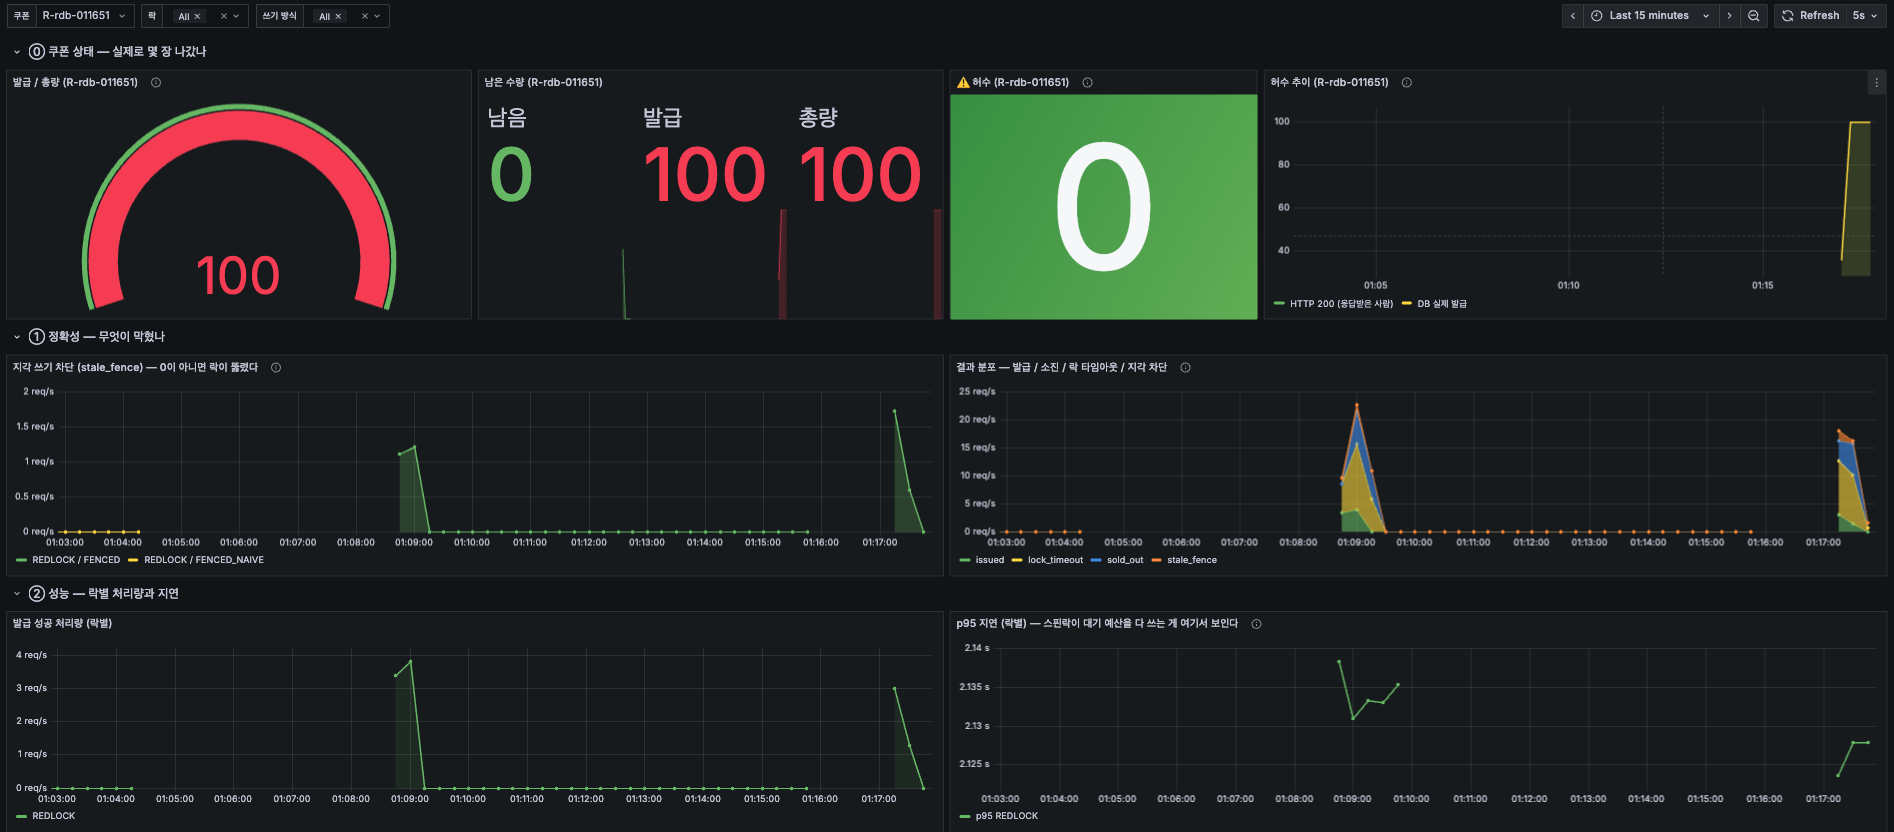Open the 락 filter dropdown chevron
This screenshot has height=832, width=1894.
point(236,17)
